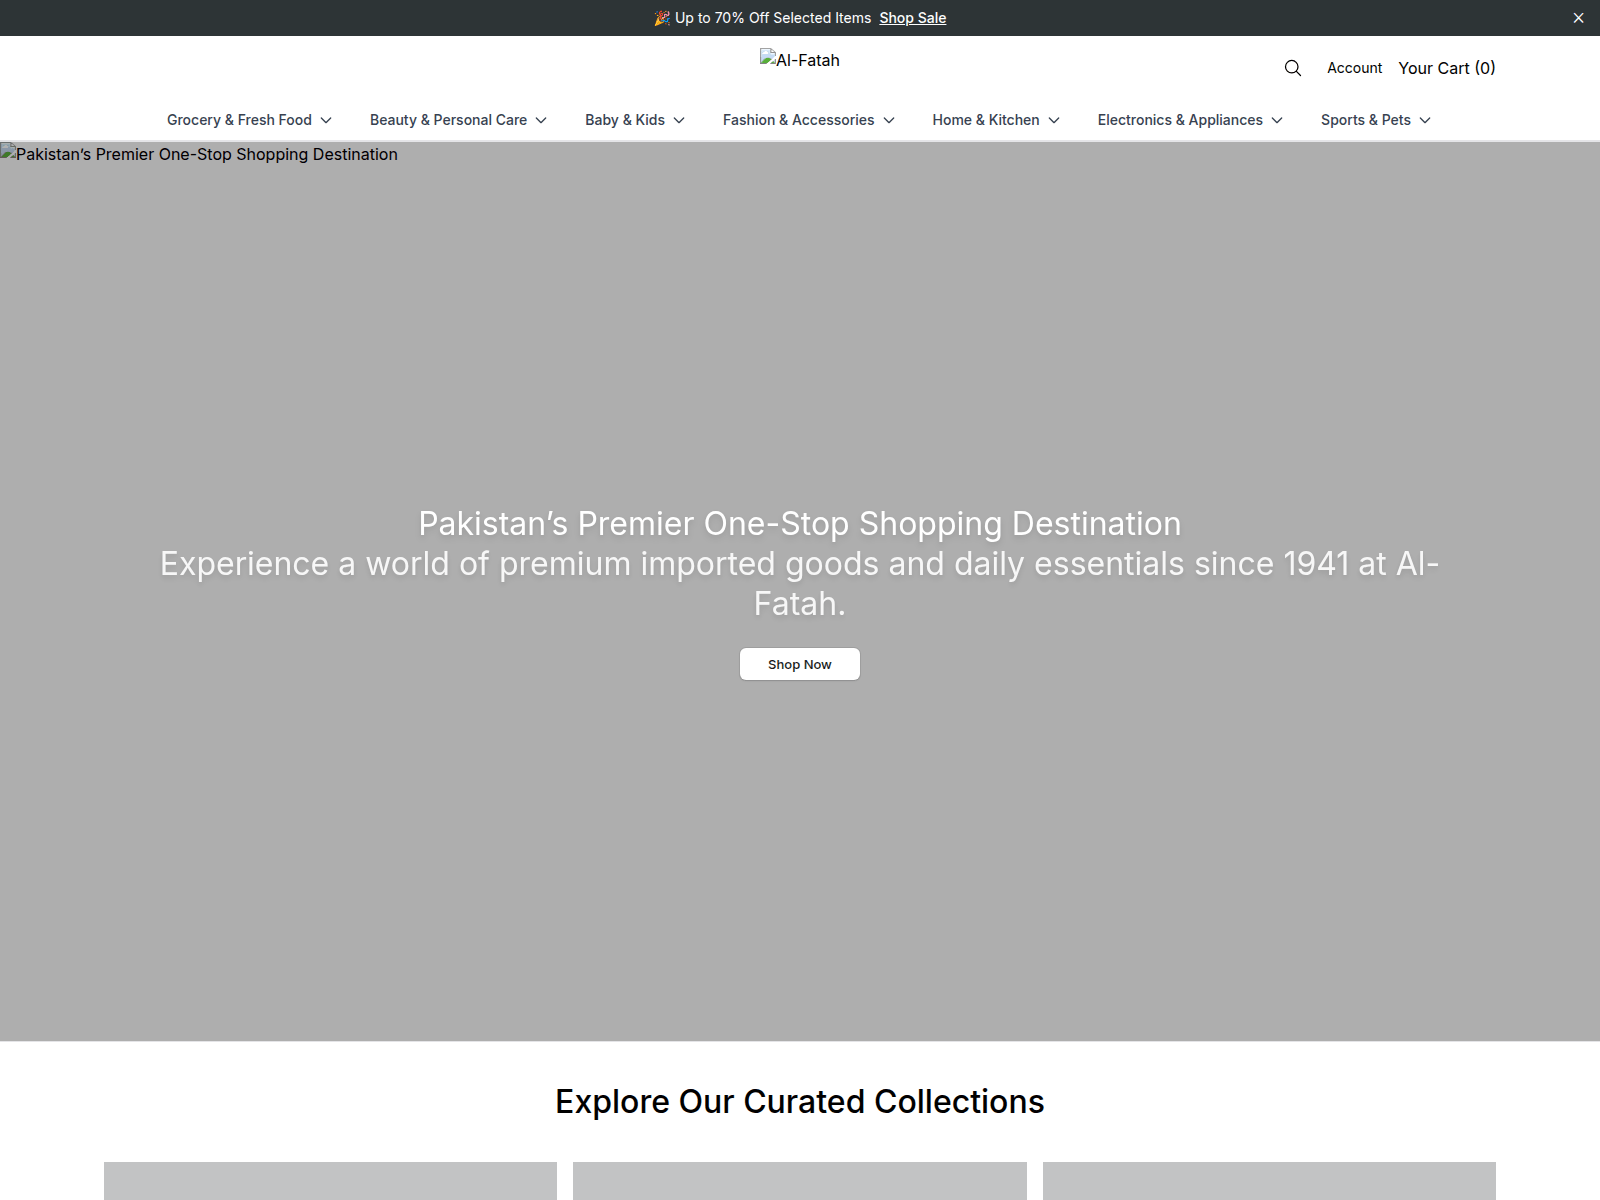Expand chevron beside Fashion & Accessories

(x=889, y=120)
